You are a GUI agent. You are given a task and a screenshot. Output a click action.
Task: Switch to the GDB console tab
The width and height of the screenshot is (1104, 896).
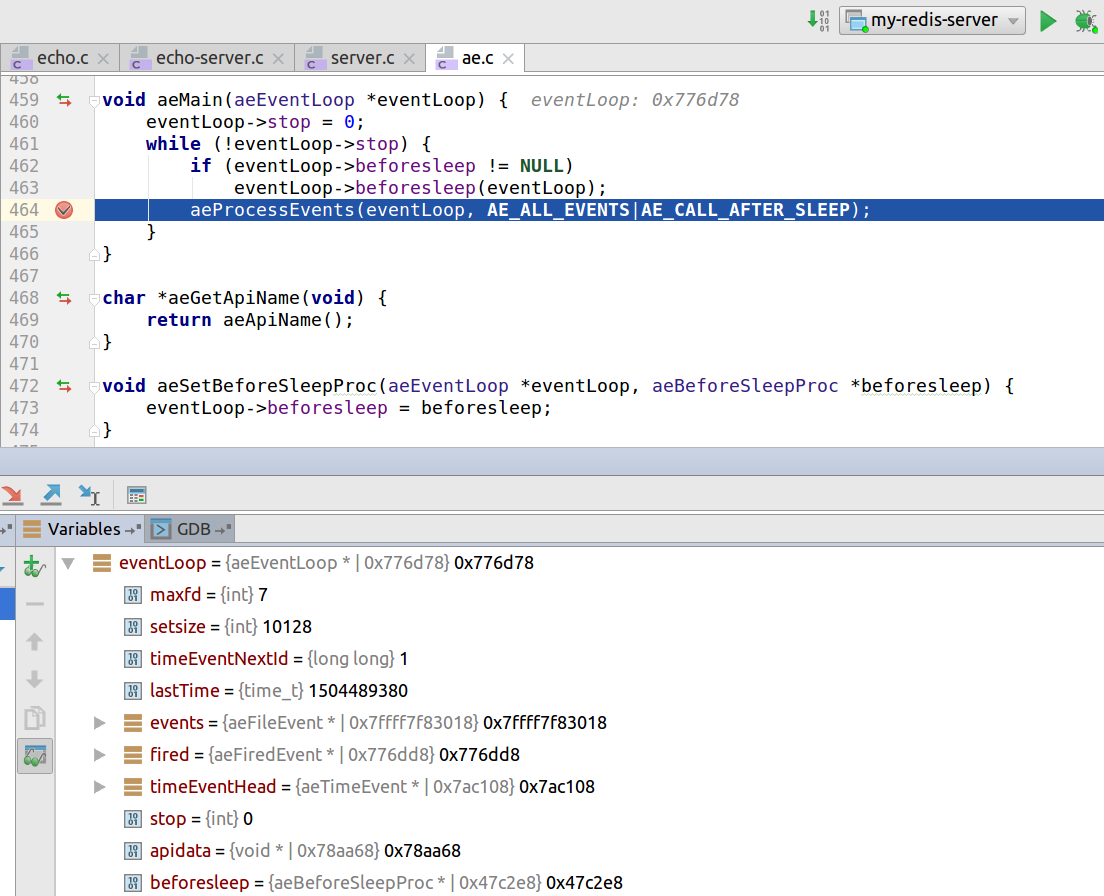(190, 529)
